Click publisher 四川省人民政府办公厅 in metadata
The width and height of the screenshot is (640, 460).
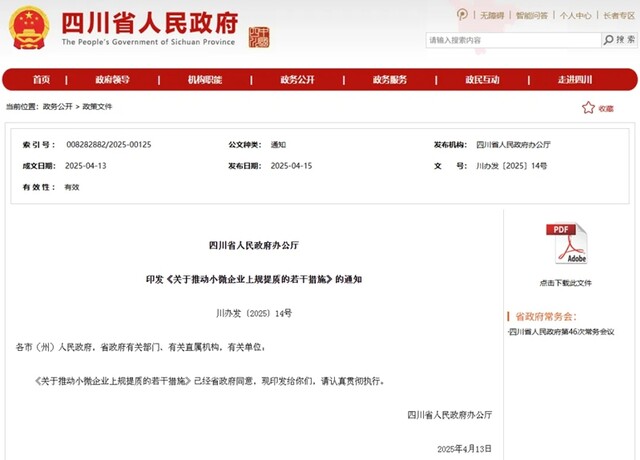(513, 144)
